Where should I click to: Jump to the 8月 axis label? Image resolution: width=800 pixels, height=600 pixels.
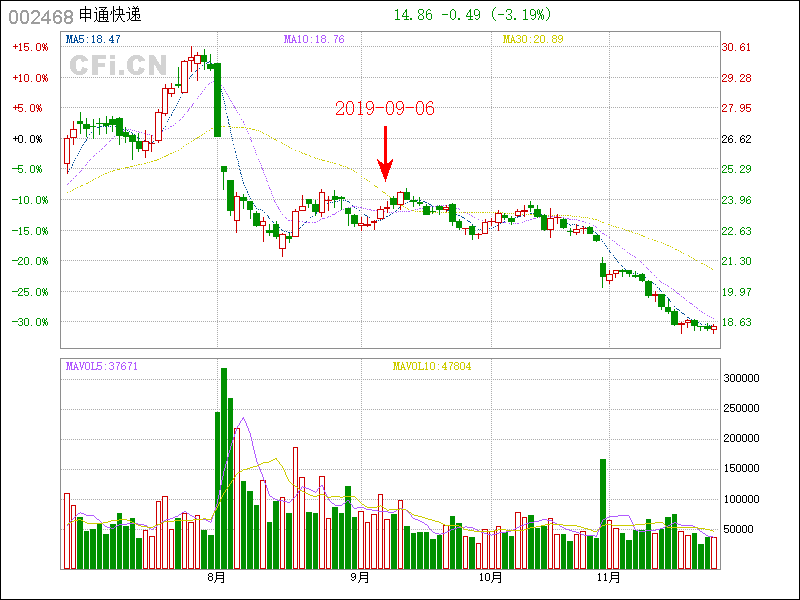tap(217, 577)
